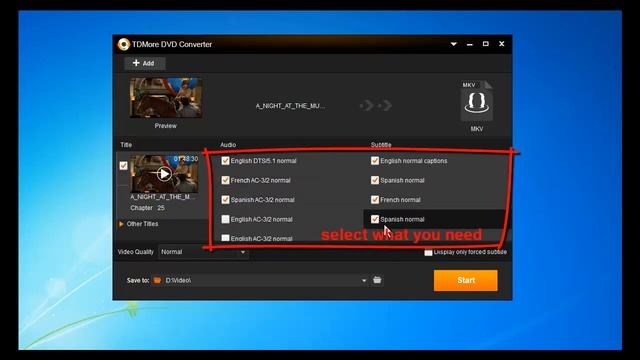Screen dimensions: 640x360
Task: Open the title bar dropdown menu arrow
Action: click(x=453, y=44)
